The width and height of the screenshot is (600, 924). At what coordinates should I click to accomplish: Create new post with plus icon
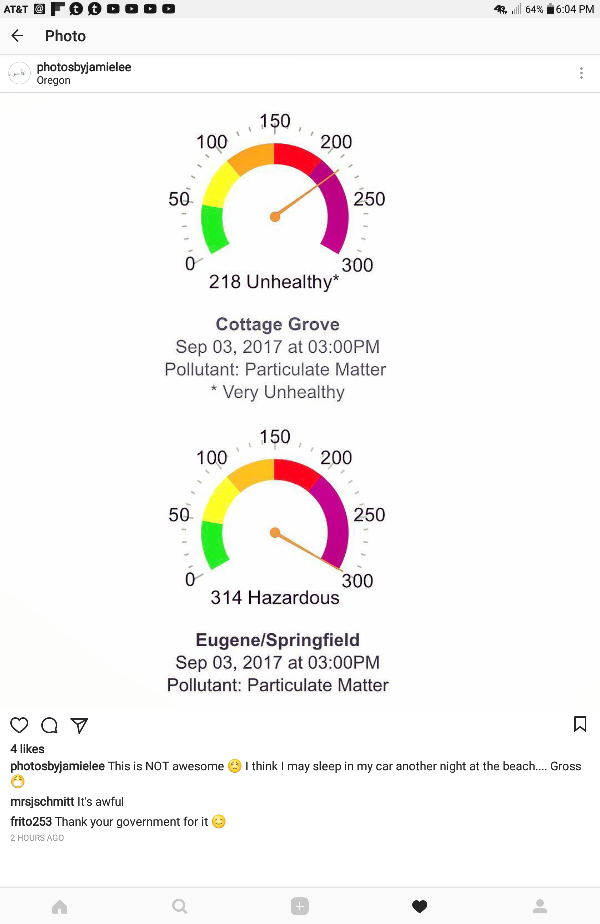(300, 906)
